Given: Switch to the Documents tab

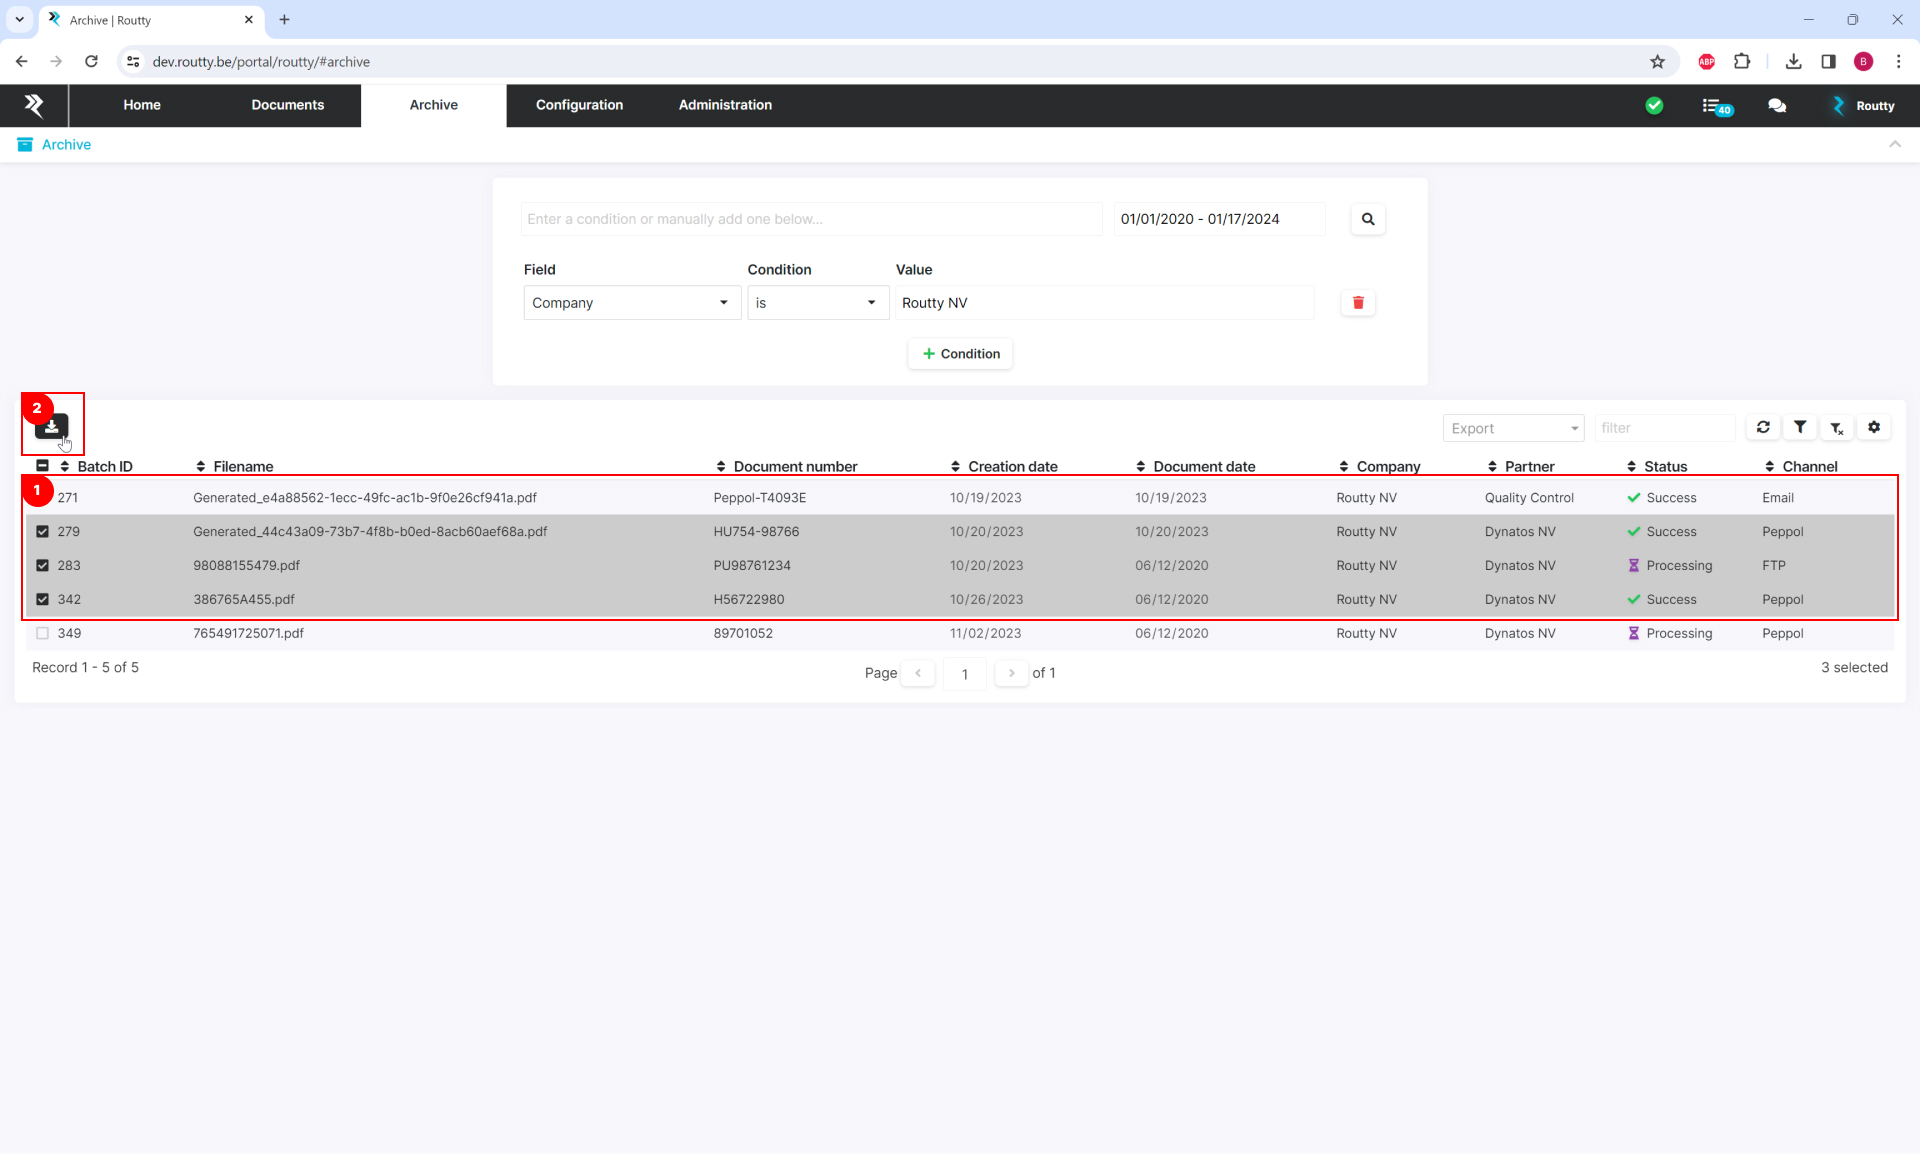Looking at the screenshot, I should (x=287, y=105).
